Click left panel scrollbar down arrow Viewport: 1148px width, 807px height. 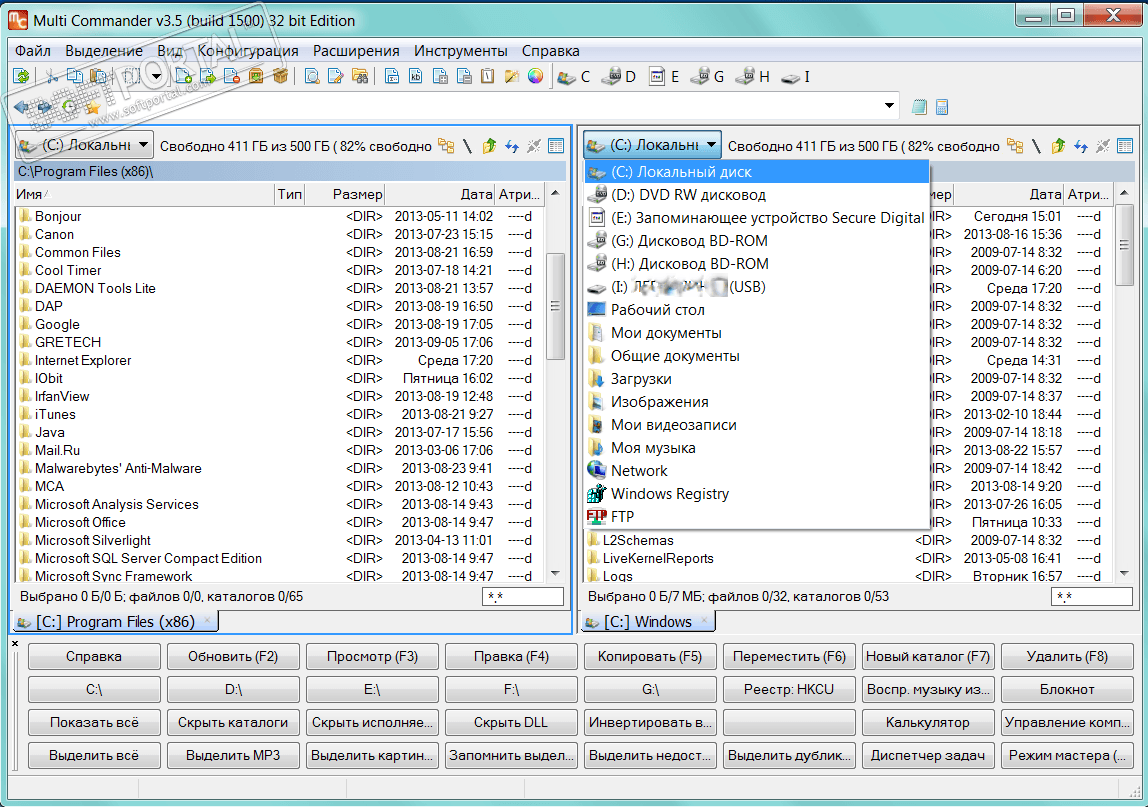click(x=555, y=573)
